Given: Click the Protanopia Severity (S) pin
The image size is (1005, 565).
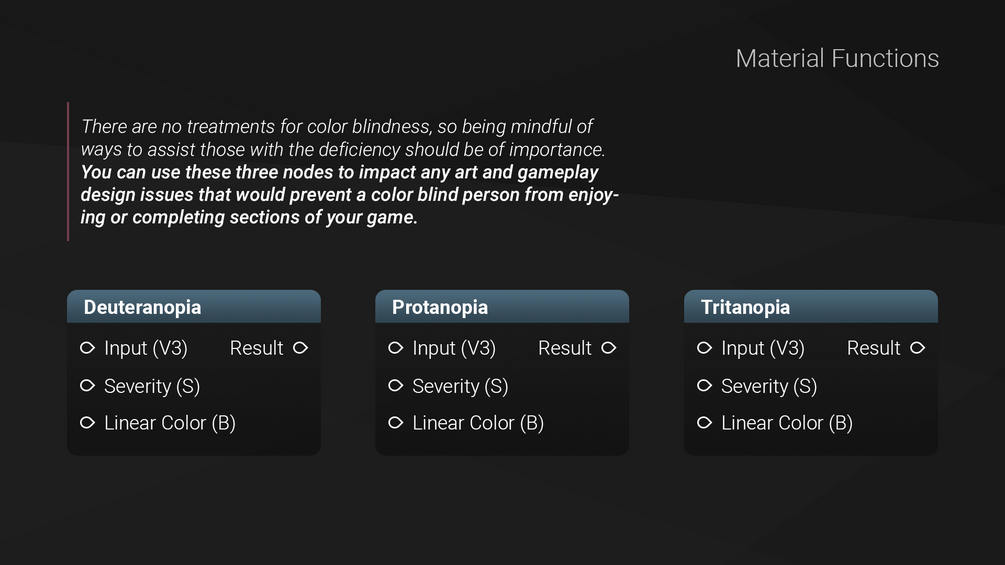Looking at the screenshot, I should click(x=395, y=386).
